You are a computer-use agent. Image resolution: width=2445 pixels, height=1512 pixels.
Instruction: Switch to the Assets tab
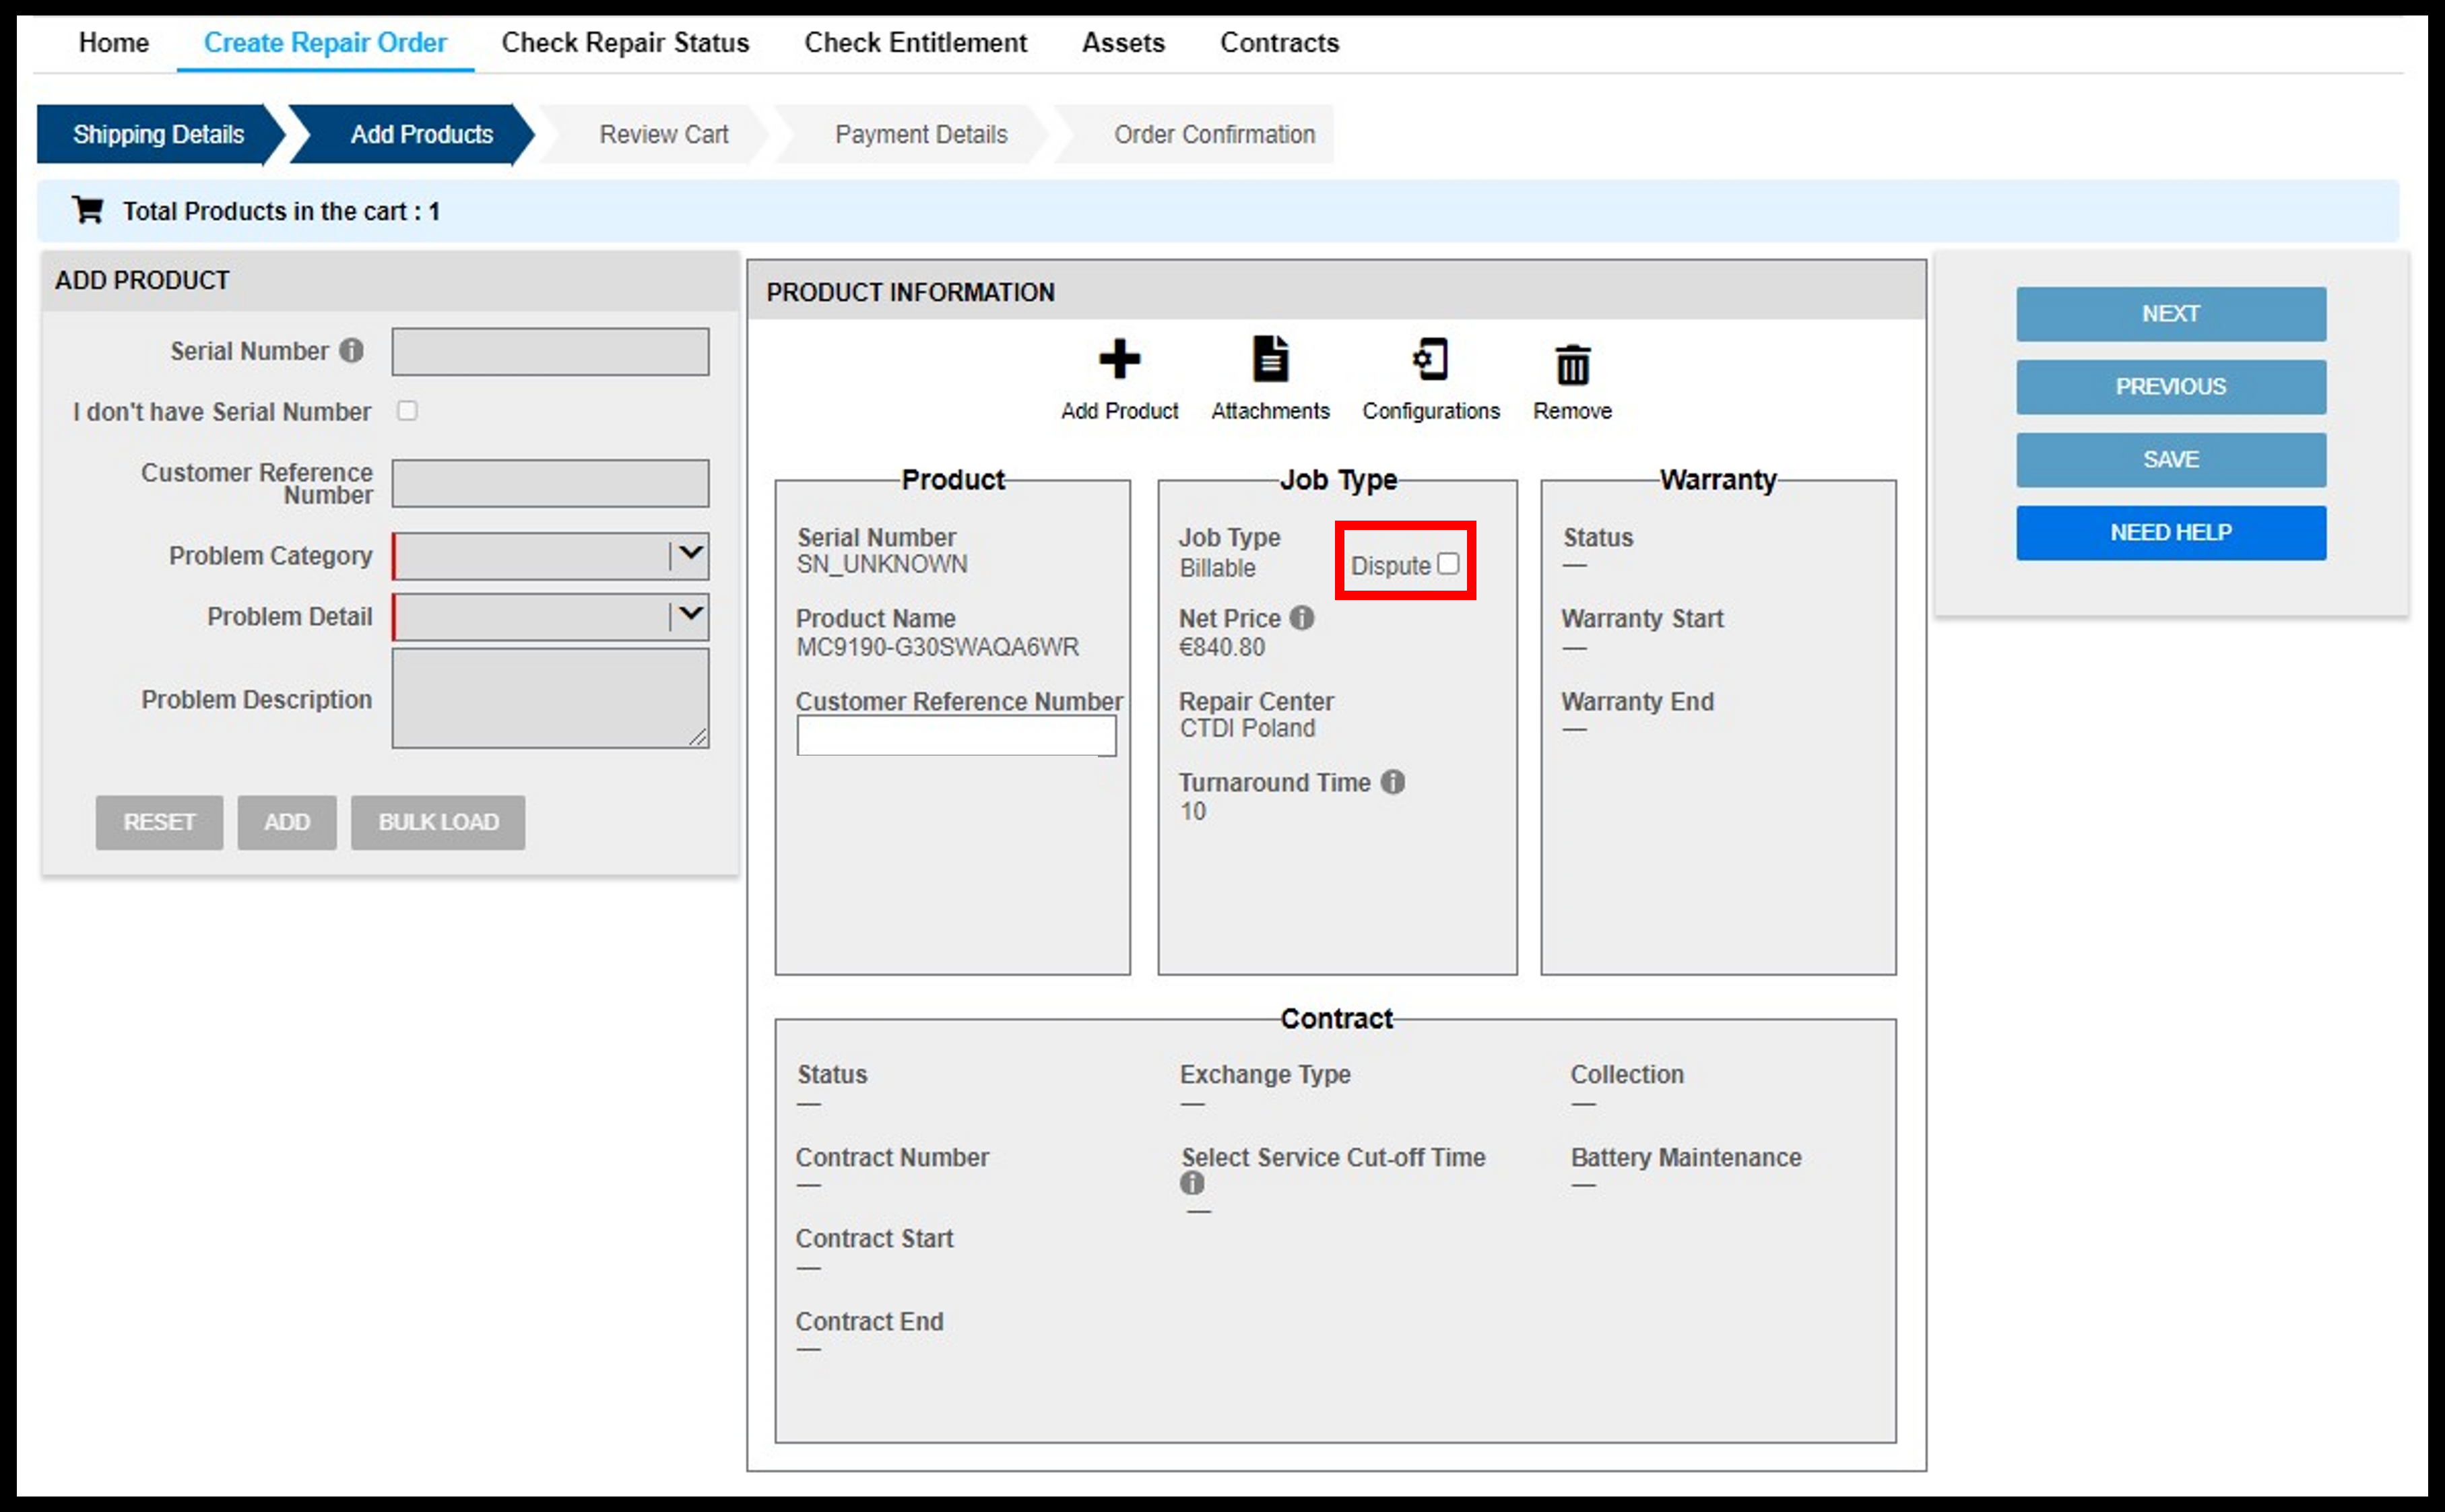(1123, 42)
